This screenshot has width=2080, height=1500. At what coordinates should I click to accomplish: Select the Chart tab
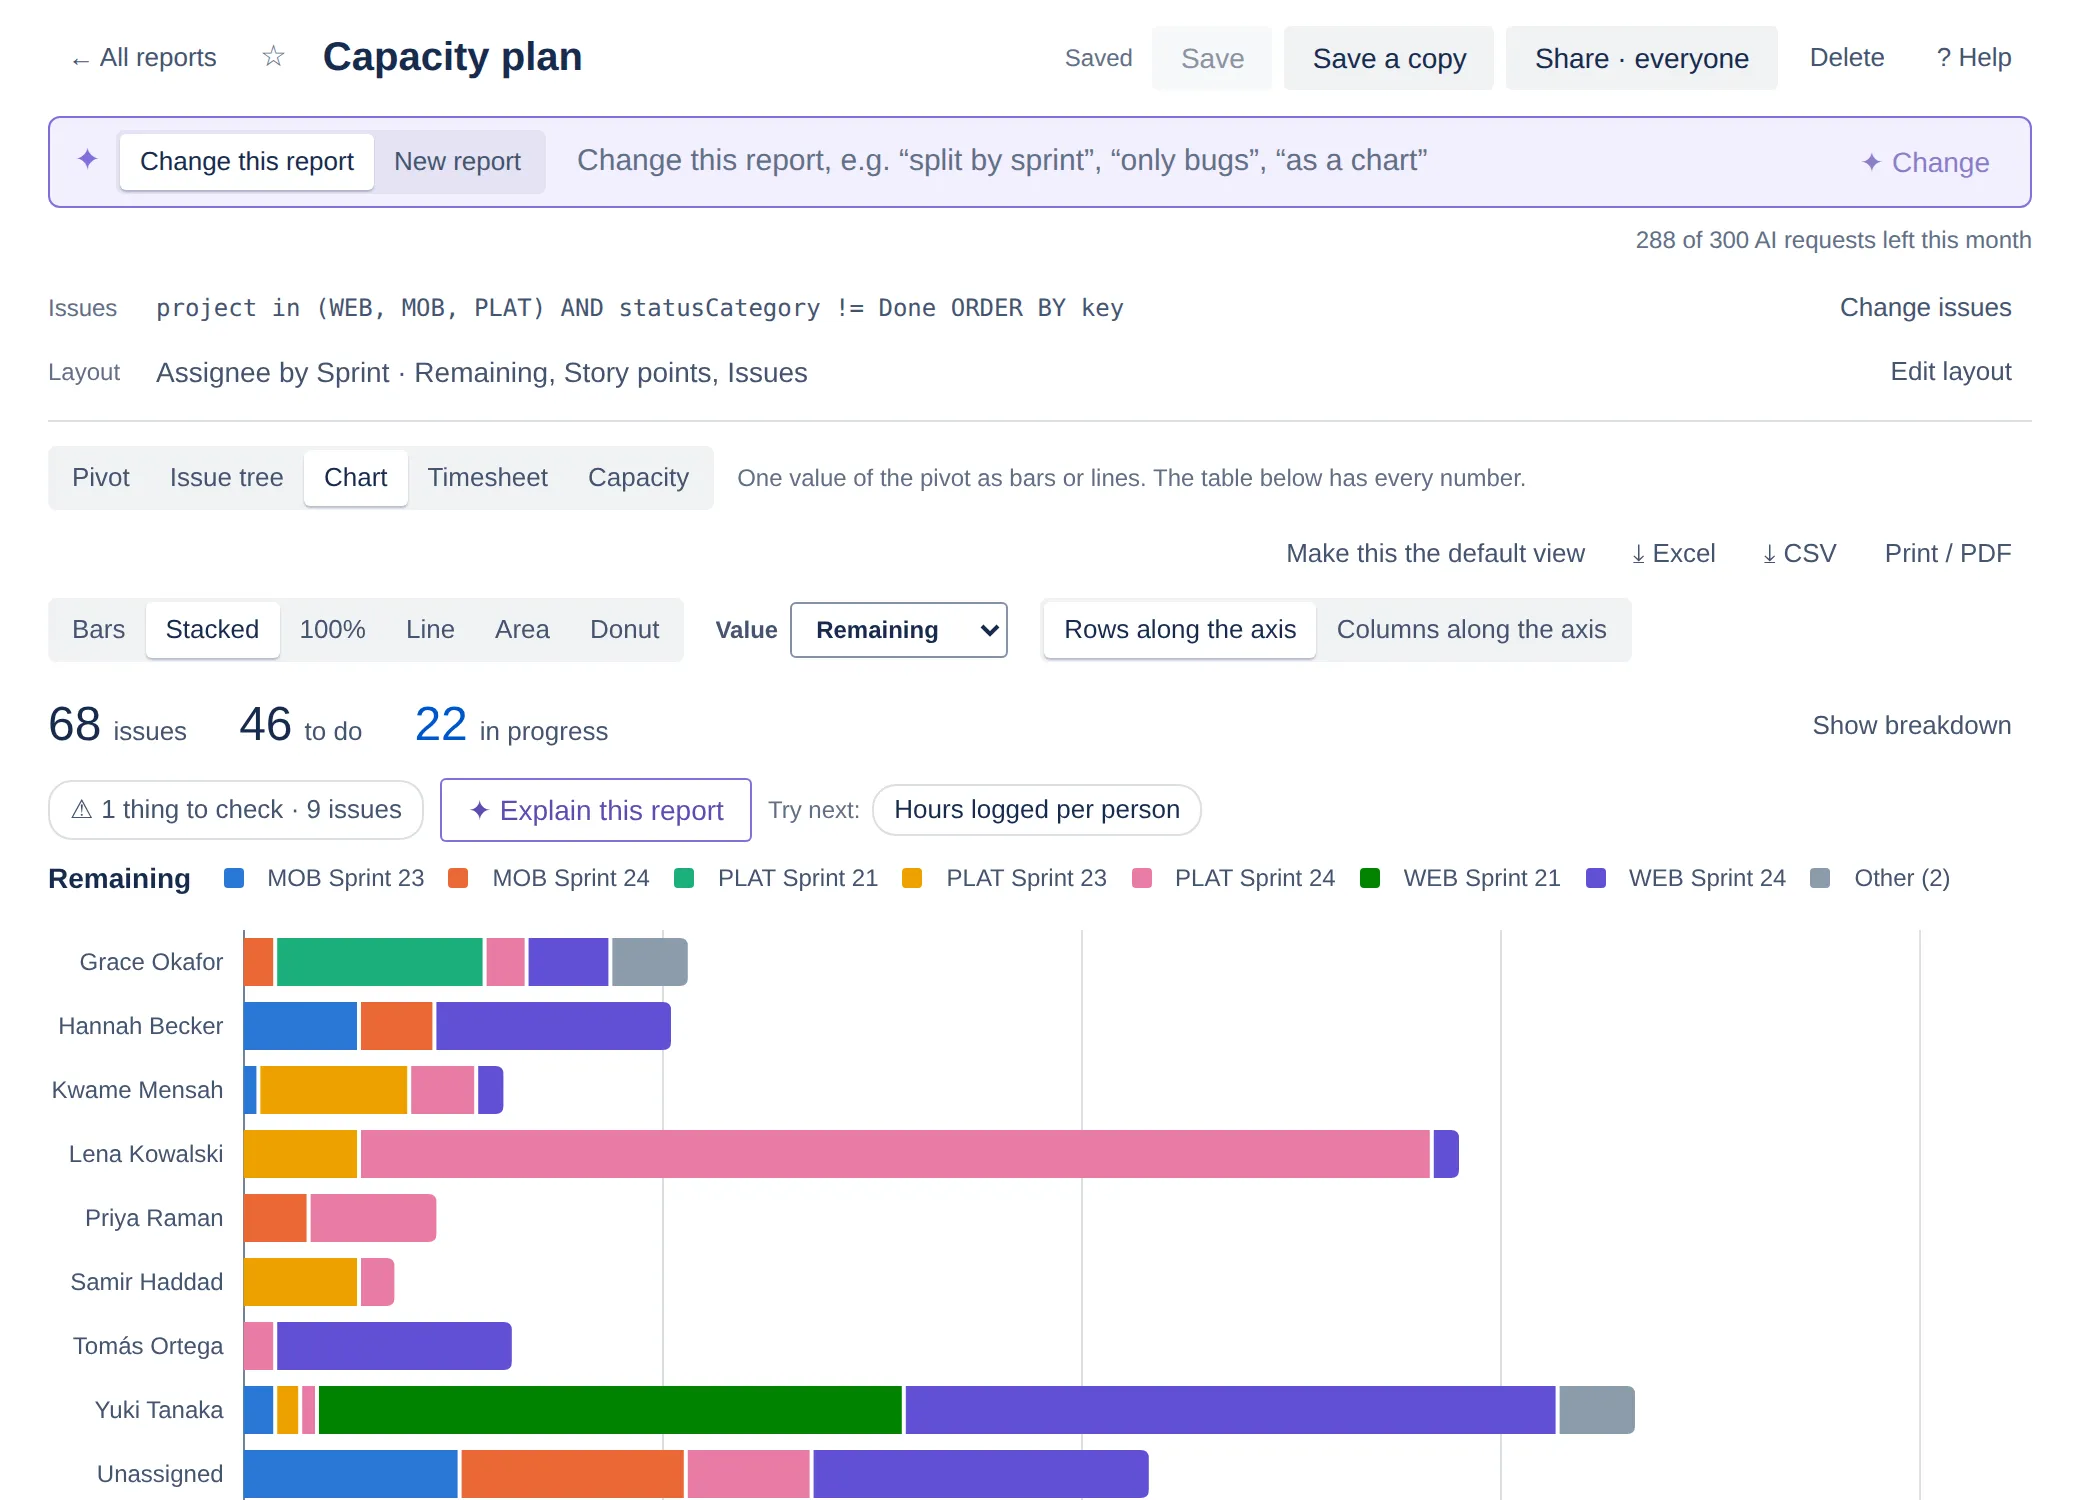click(x=356, y=477)
